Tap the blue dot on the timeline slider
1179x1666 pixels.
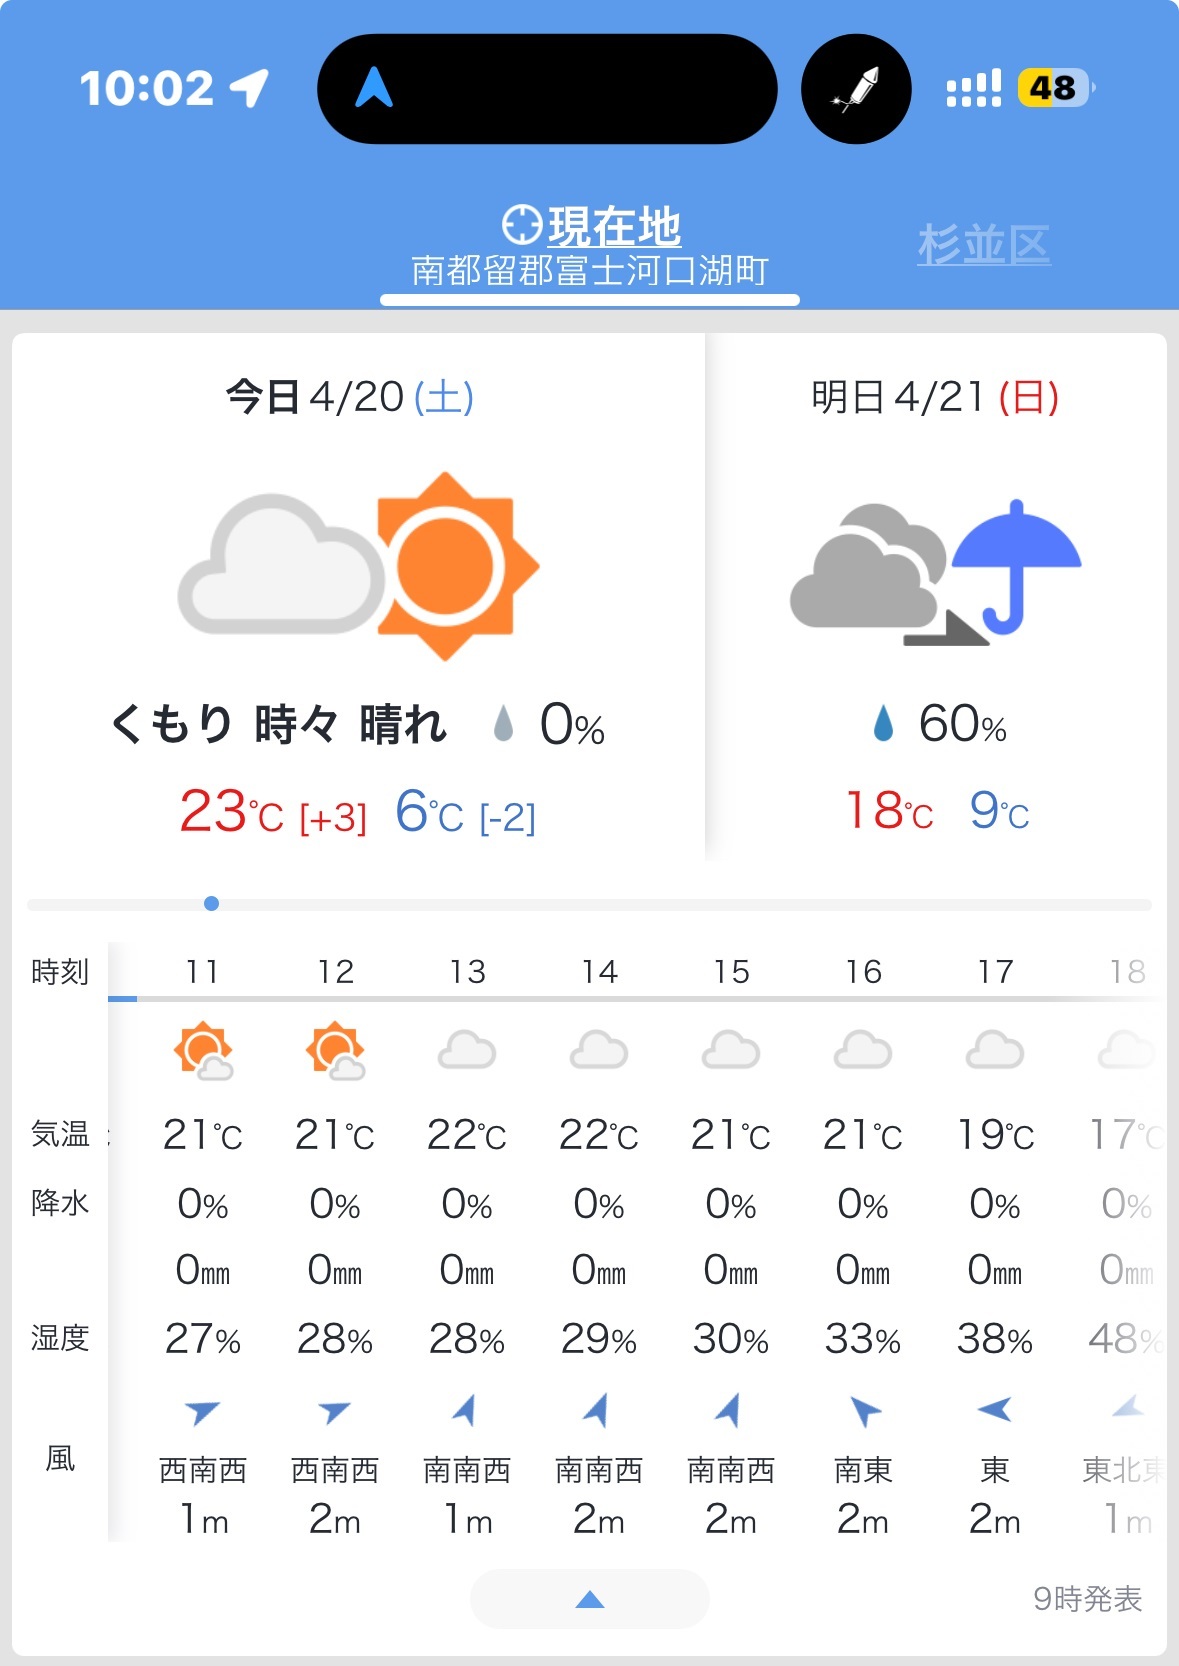(x=211, y=904)
